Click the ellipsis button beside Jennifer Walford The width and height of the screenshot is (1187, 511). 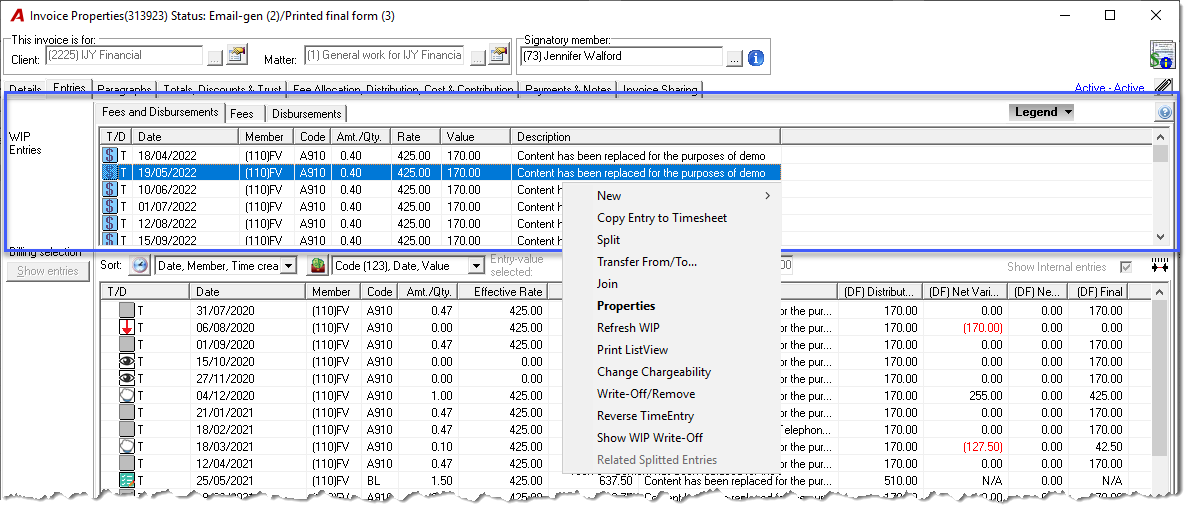[x=734, y=58]
